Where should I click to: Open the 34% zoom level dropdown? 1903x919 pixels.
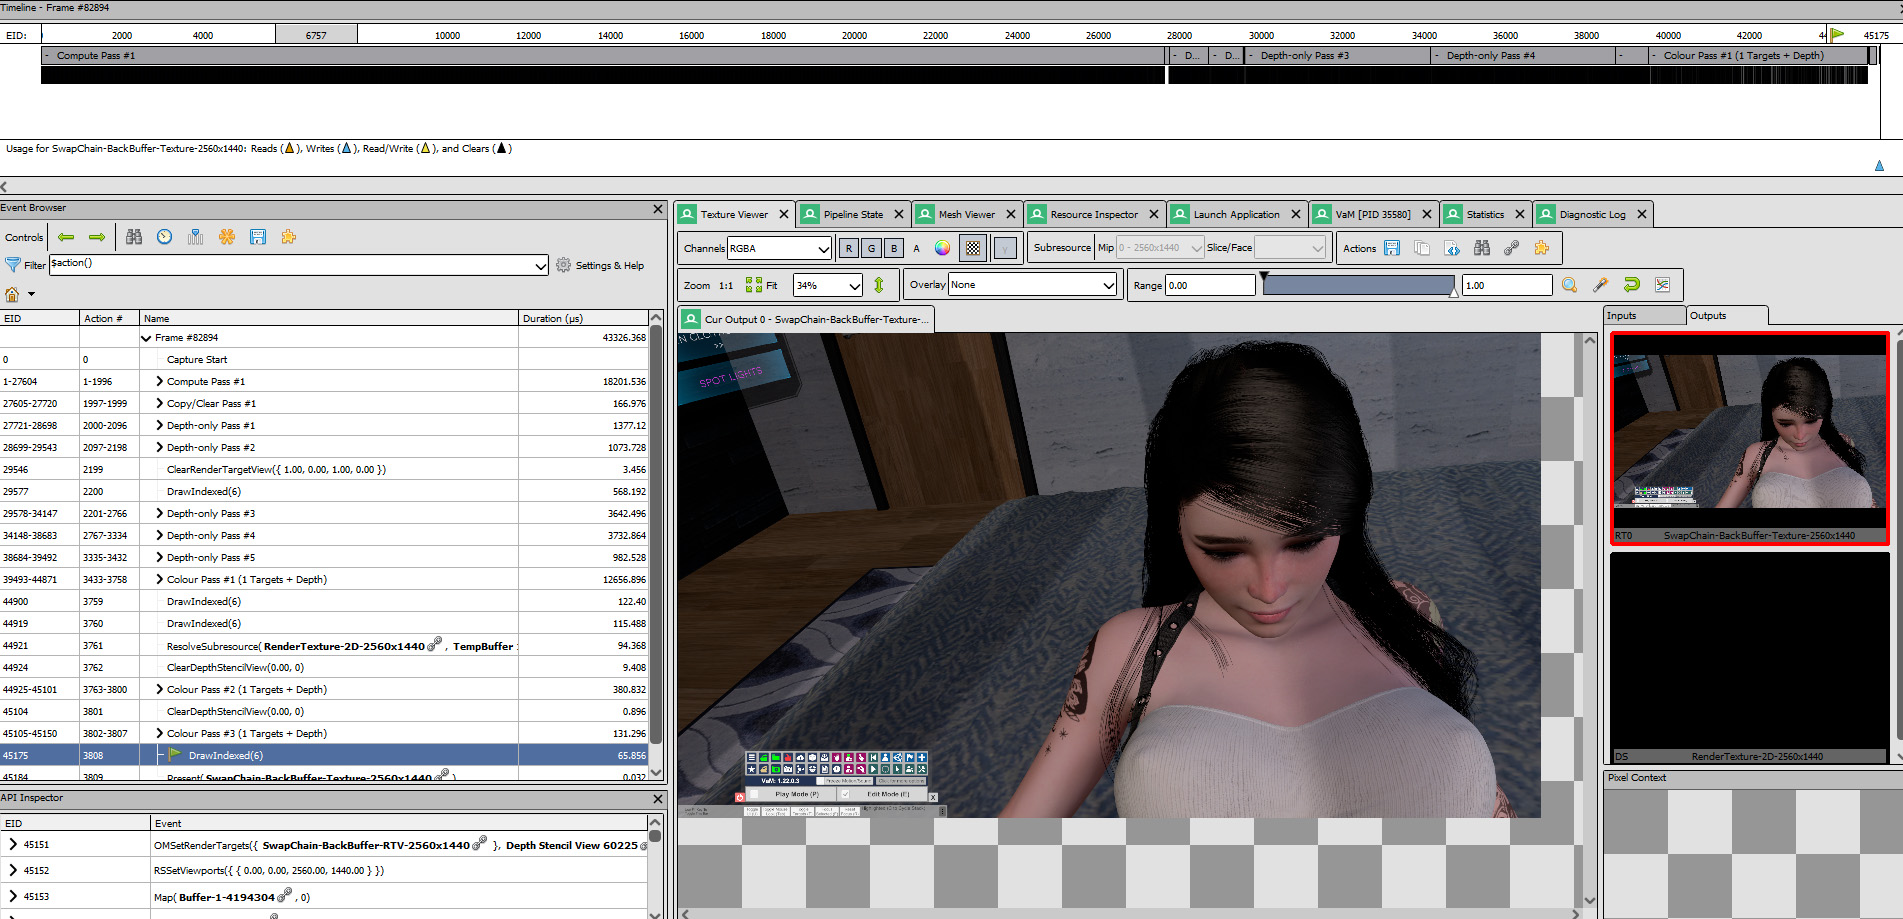[x=828, y=286]
